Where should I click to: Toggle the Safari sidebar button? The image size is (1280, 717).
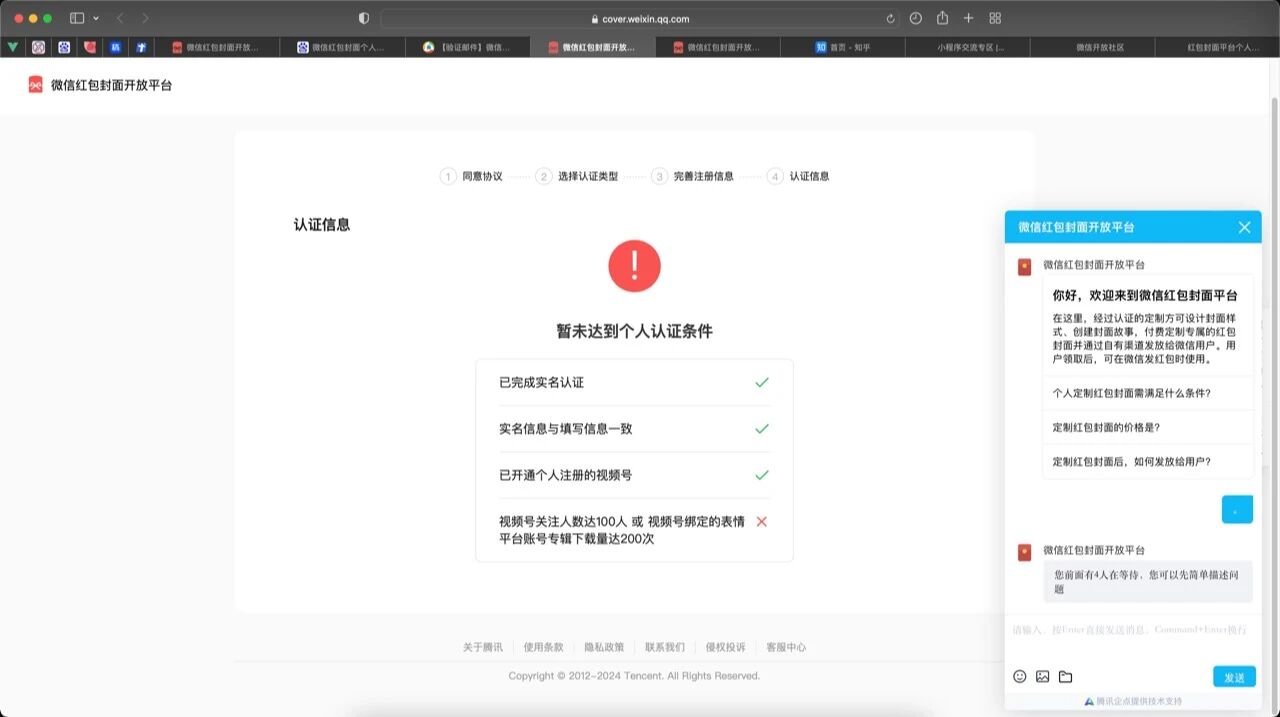(77, 18)
